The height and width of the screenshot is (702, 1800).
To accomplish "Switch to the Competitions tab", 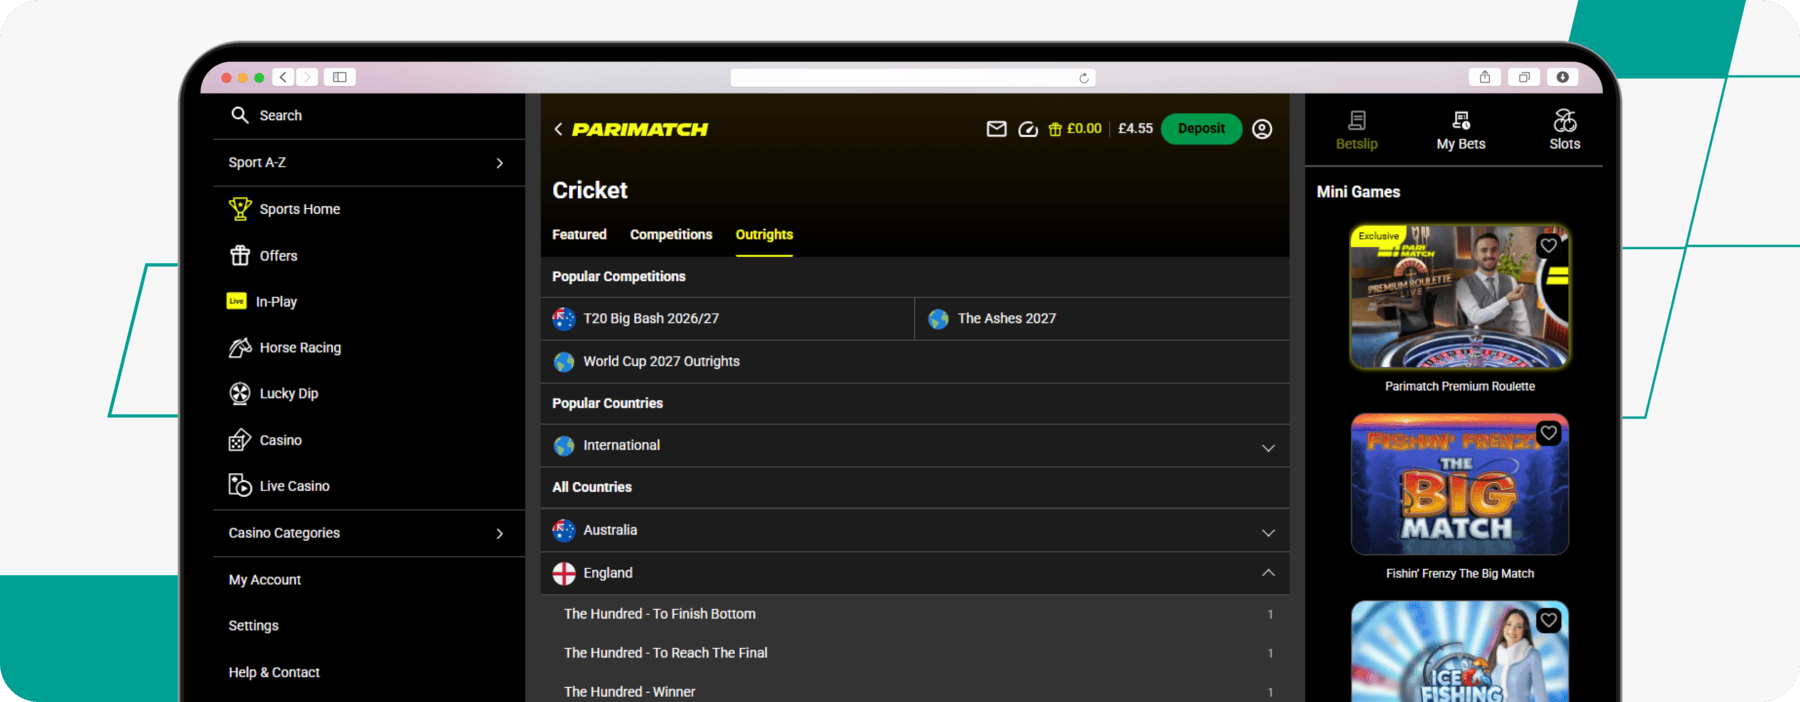I will [x=671, y=234].
